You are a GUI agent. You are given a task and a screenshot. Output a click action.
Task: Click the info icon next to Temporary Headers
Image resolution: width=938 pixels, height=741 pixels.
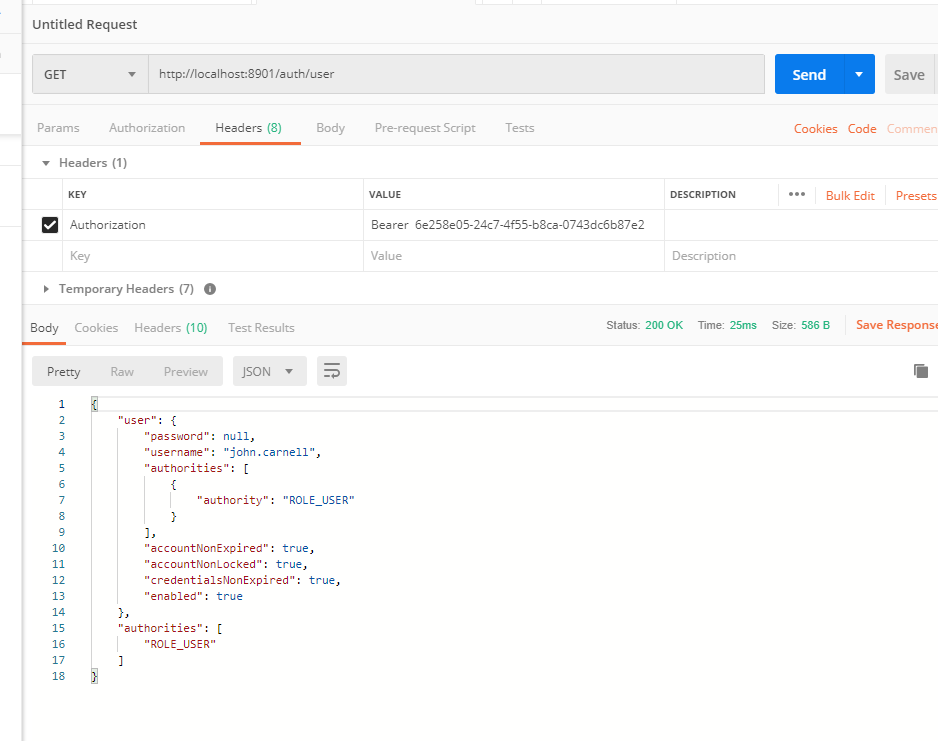(x=210, y=289)
